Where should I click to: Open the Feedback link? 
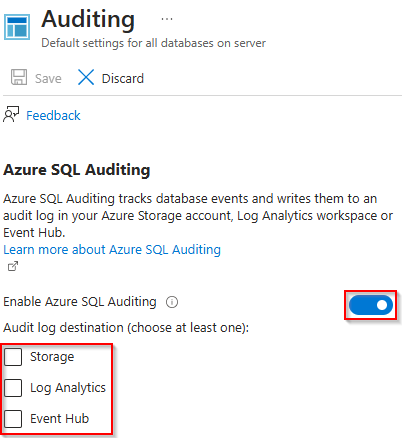(53, 116)
